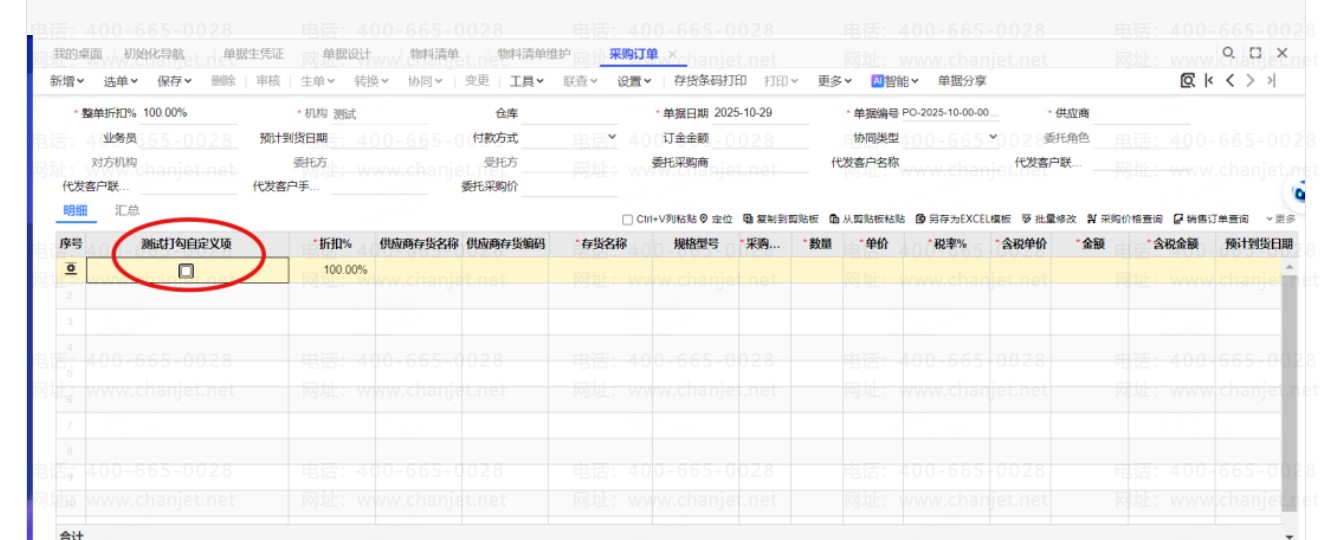The height and width of the screenshot is (540, 1331).
Task: Click 复制到剪贴板 copy icon
Action: coord(748,219)
